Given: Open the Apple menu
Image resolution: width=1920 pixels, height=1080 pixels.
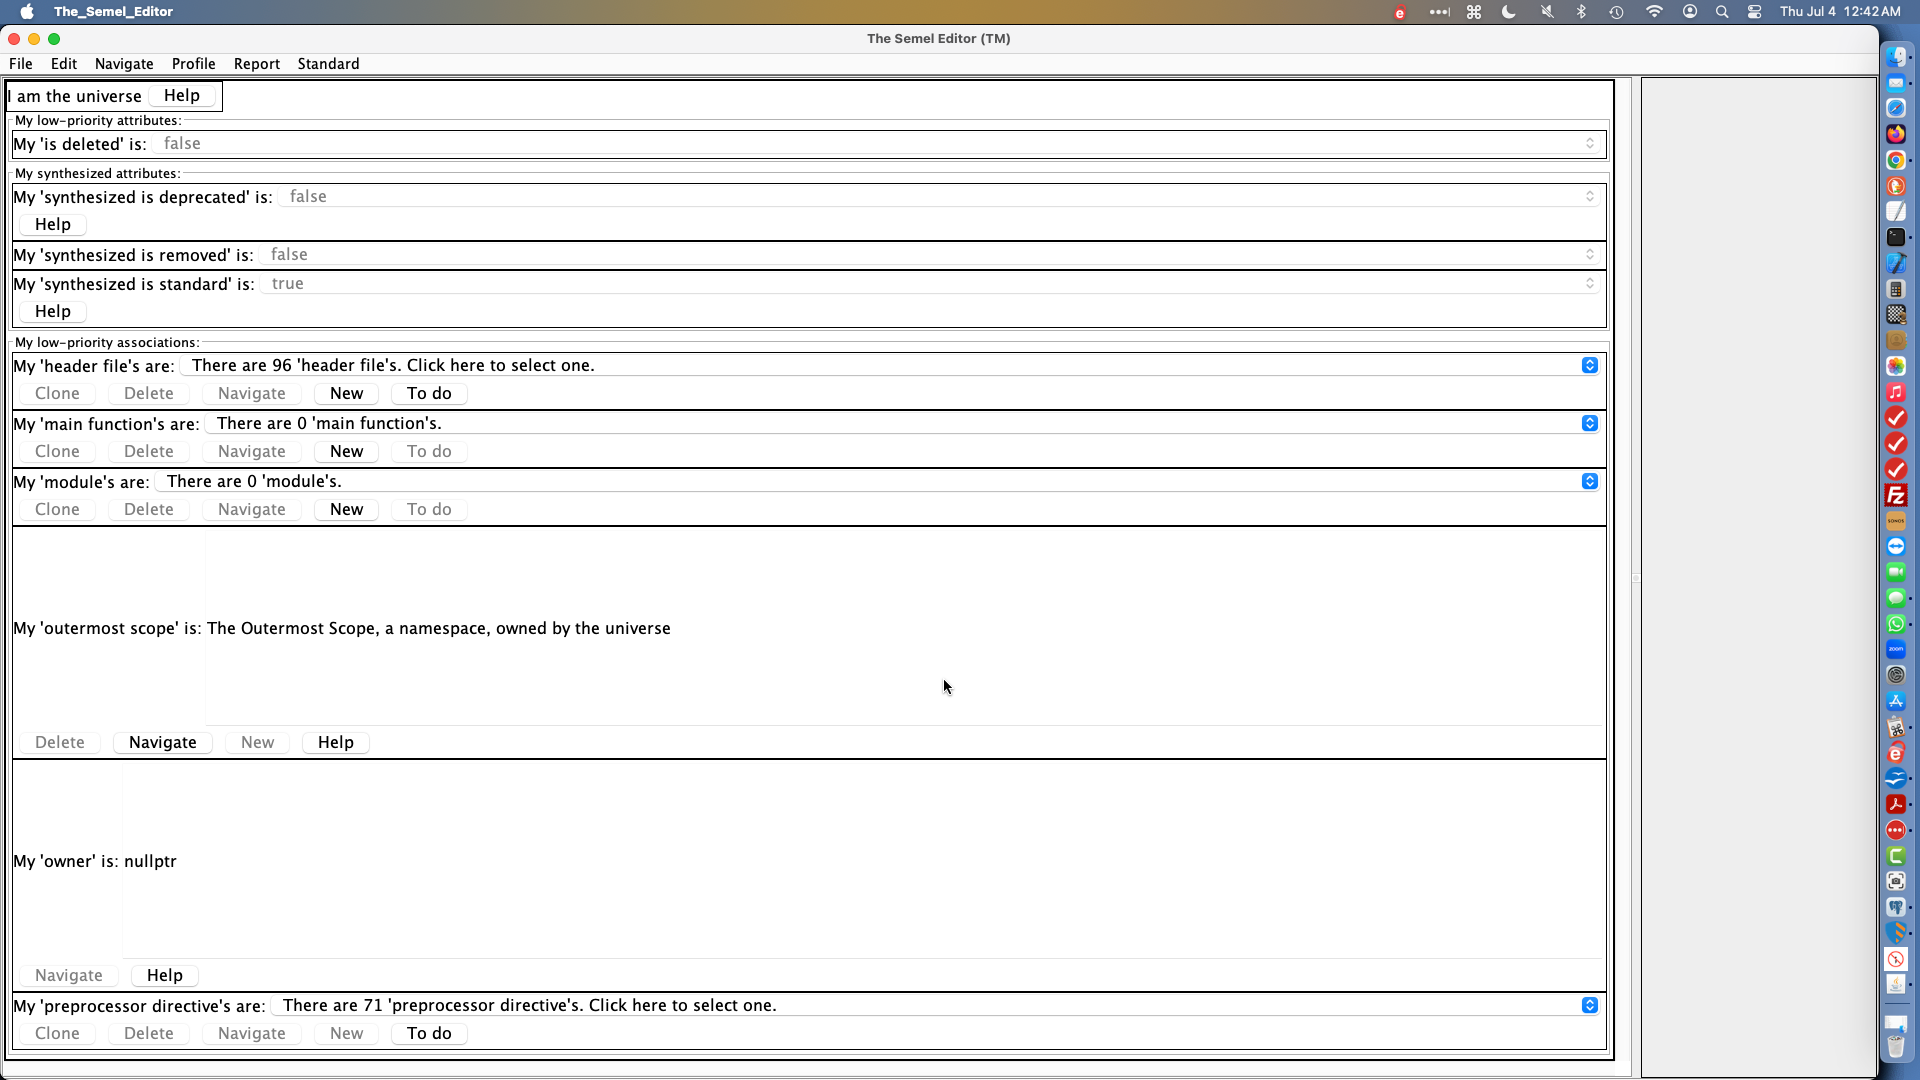Looking at the screenshot, I should [27, 12].
